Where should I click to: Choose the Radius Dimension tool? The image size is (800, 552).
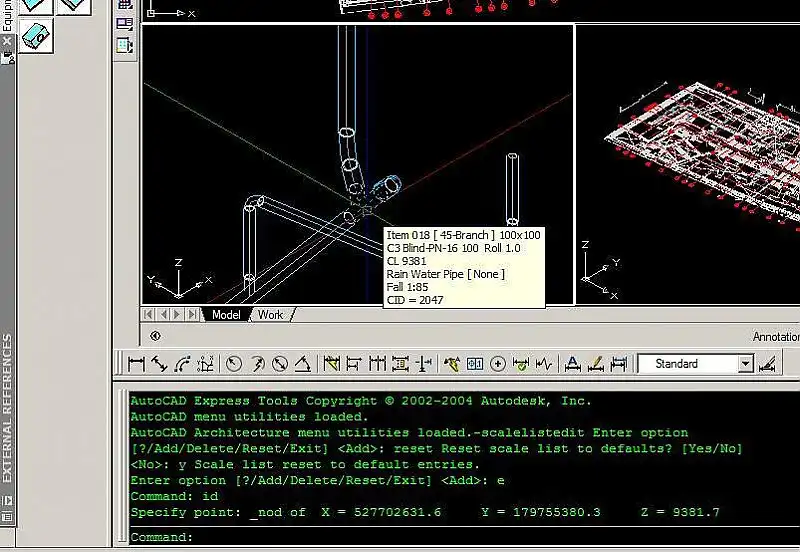point(234,364)
